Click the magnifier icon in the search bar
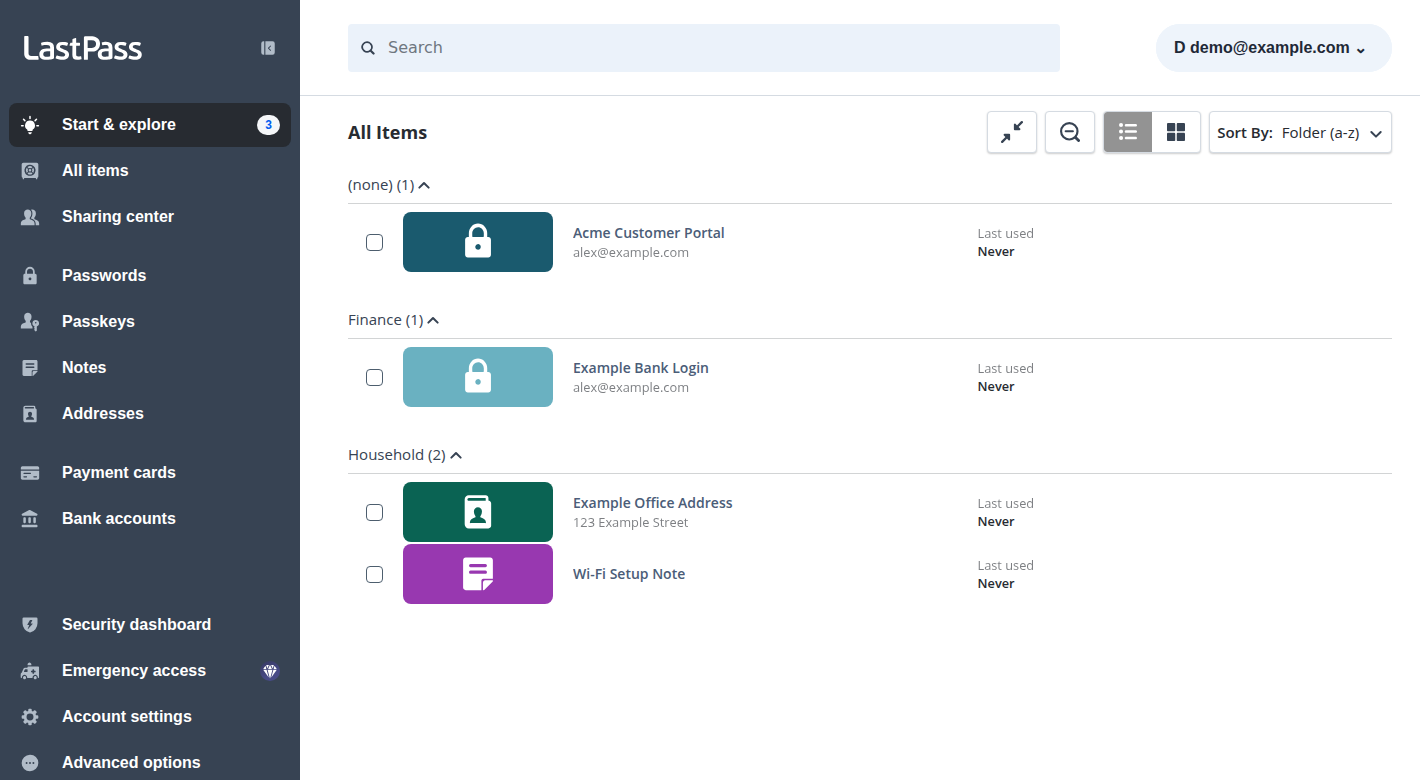The width and height of the screenshot is (1420, 780). [x=368, y=48]
